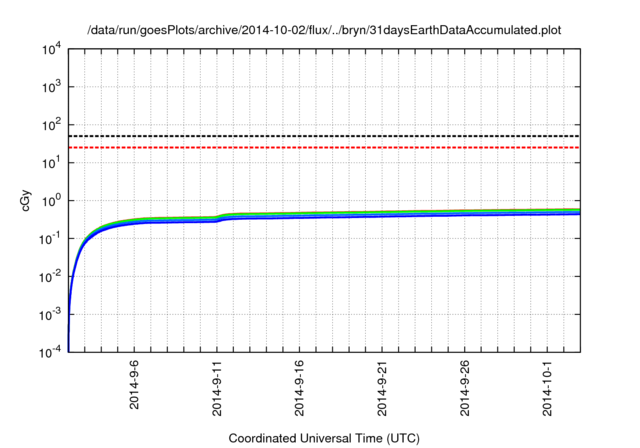Click the 2014-9-21 date tick label
This screenshot has width=640, height=448.
click(382, 388)
